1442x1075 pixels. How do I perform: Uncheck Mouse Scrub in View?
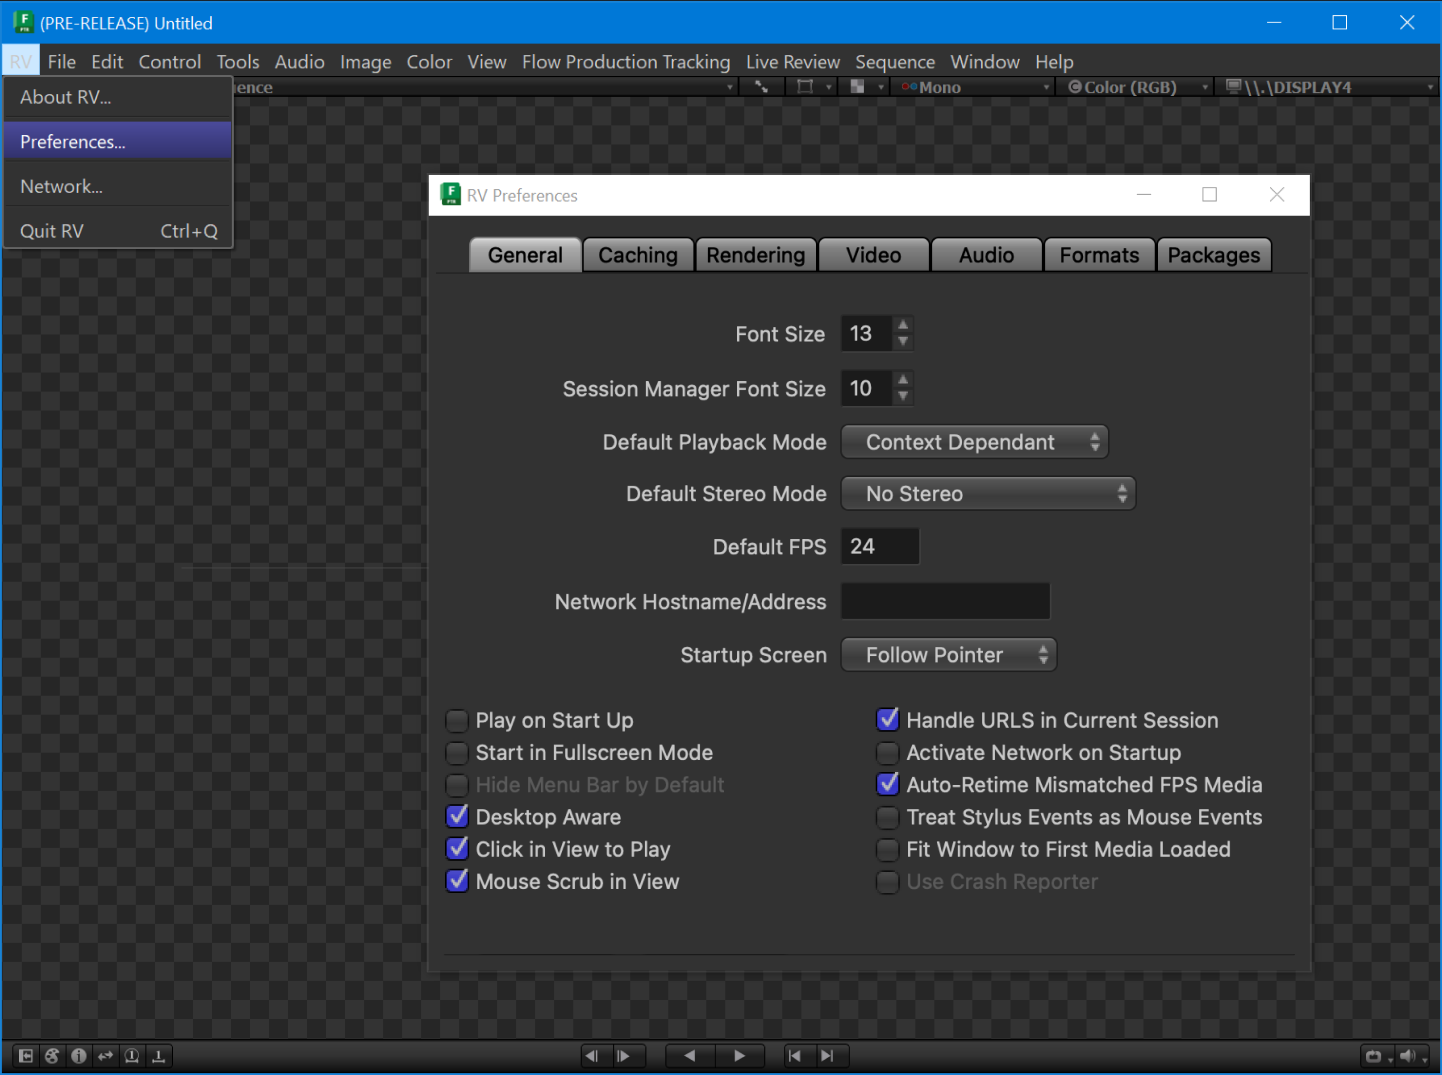tap(457, 881)
